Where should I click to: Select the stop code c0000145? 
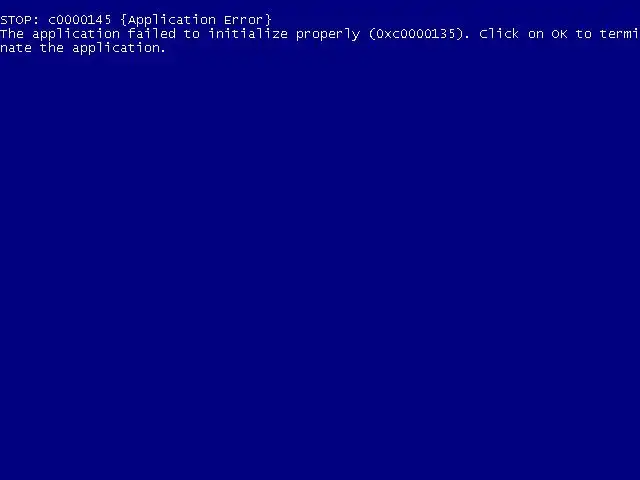[80, 20]
